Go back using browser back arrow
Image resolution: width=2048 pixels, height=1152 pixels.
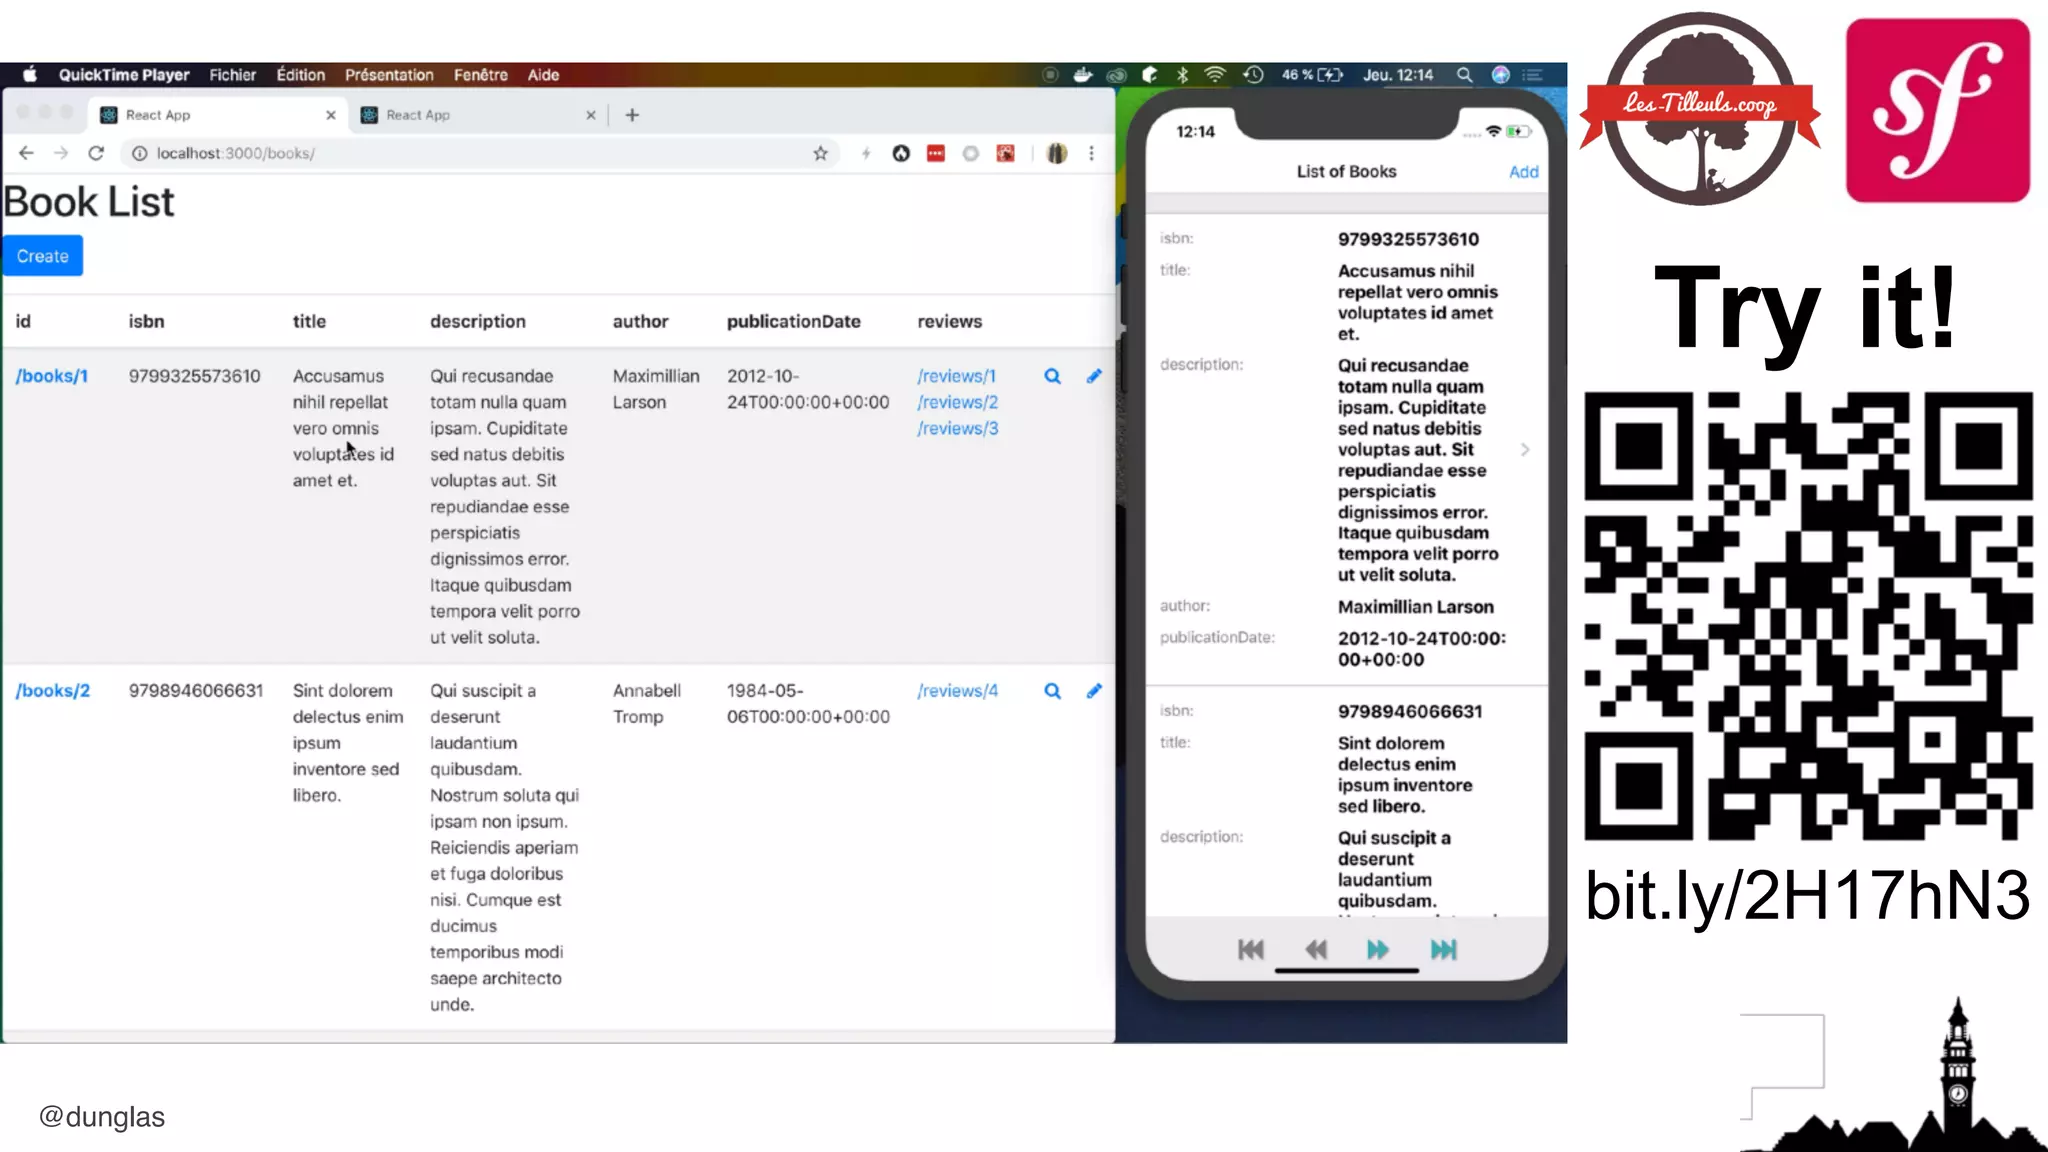pos(27,153)
